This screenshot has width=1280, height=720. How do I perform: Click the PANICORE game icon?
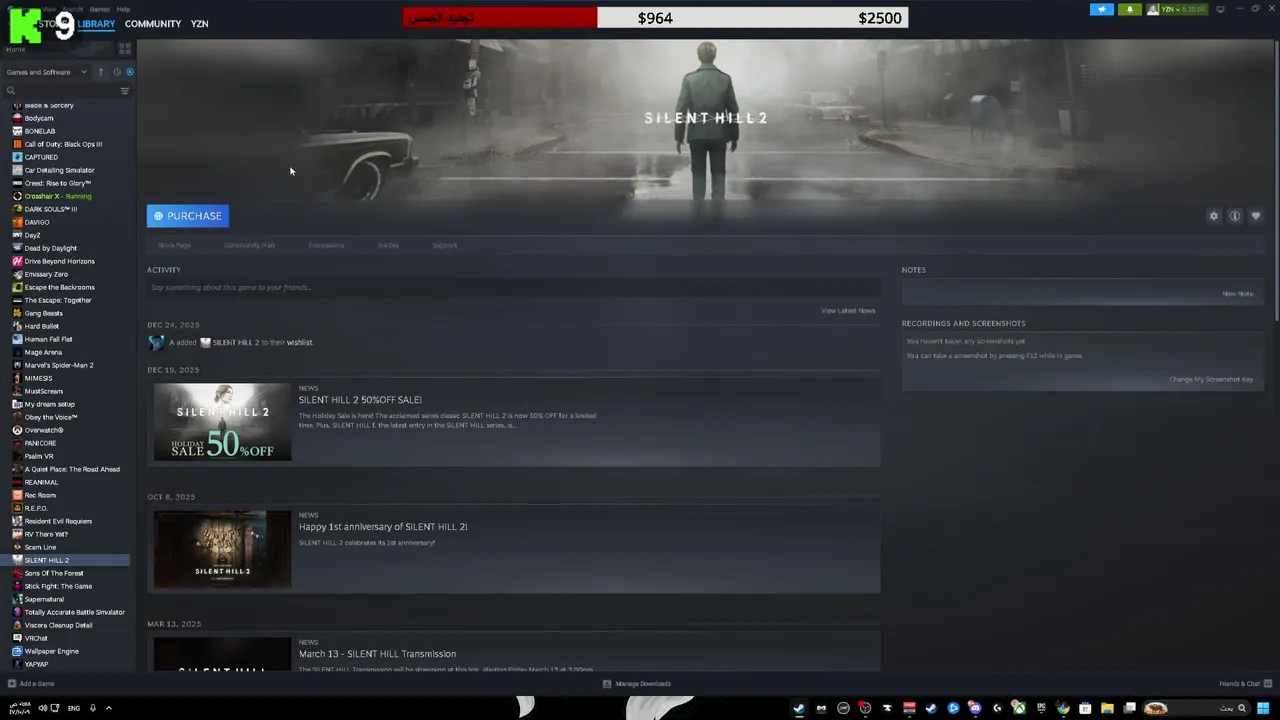pos(17,443)
